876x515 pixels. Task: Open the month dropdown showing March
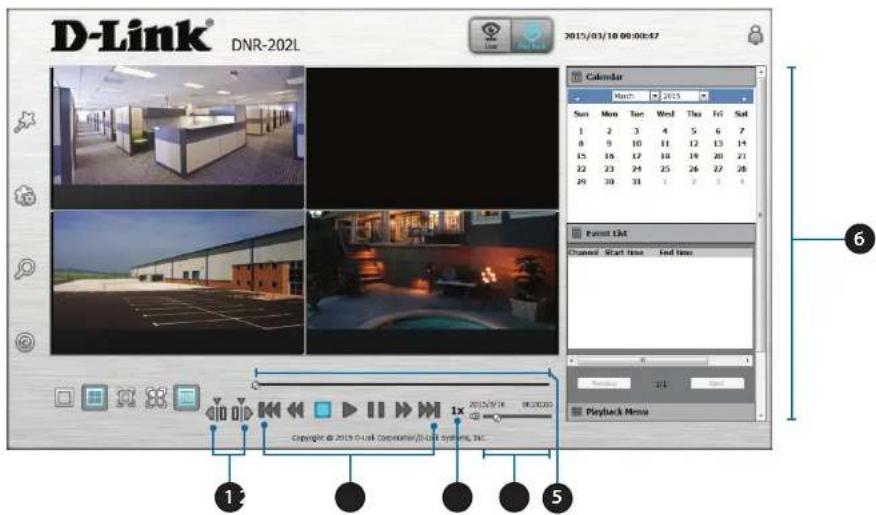tap(635, 96)
